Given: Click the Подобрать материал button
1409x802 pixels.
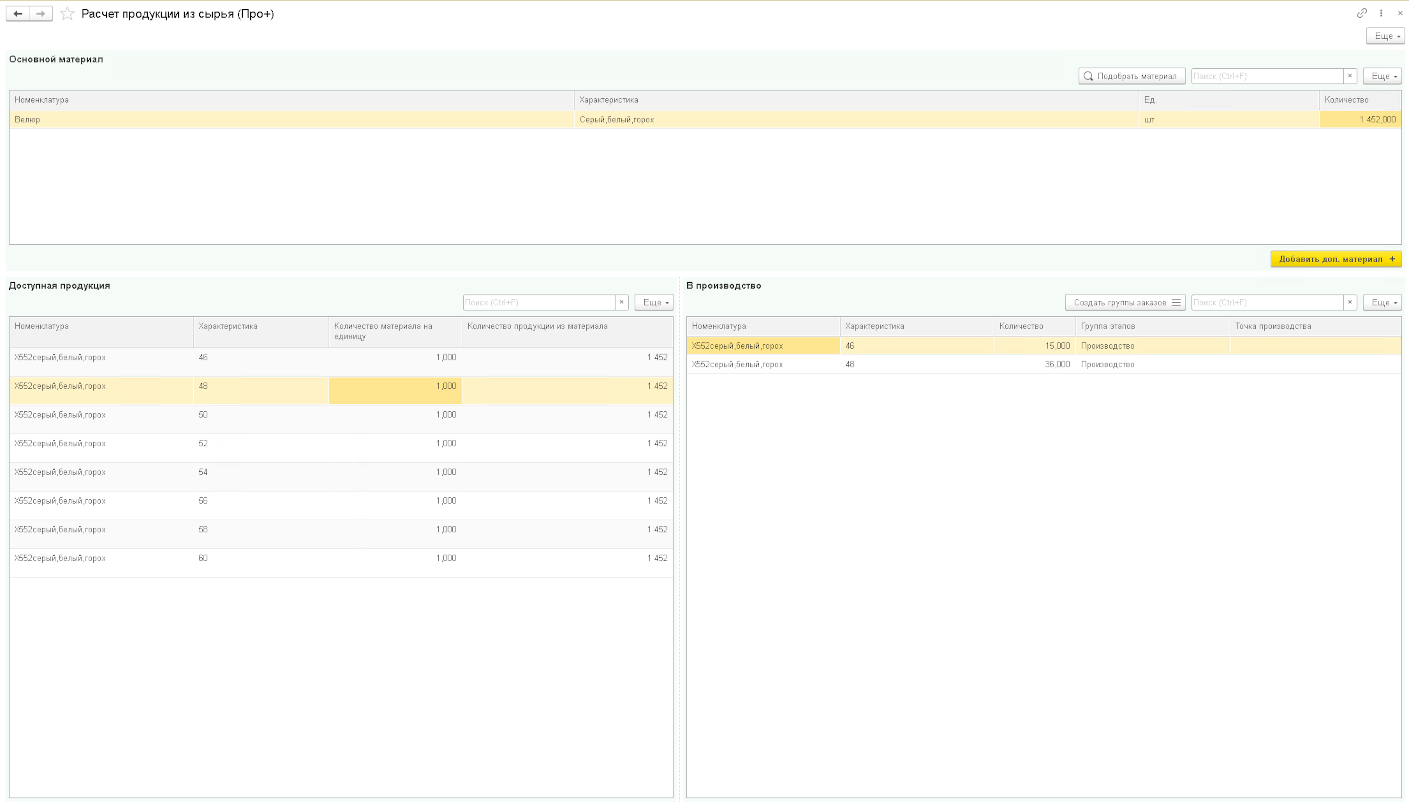Looking at the screenshot, I should (x=1132, y=76).
